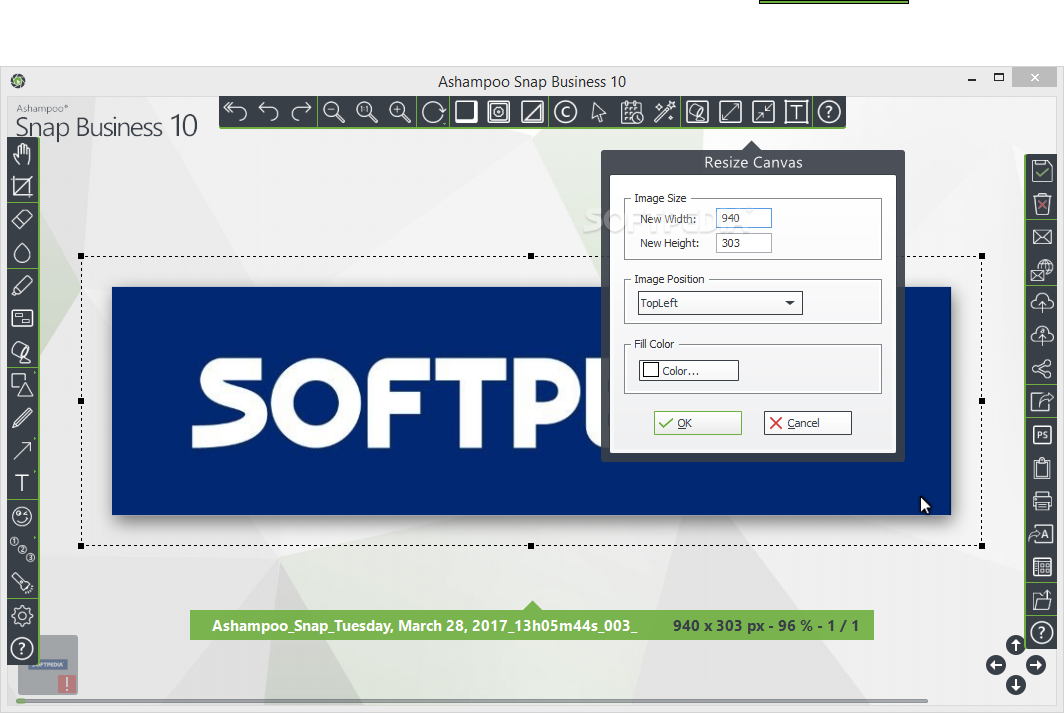This screenshot has height=713, width=1064.
Task: Confirm resize with OK button
Action: coord(698,423)
